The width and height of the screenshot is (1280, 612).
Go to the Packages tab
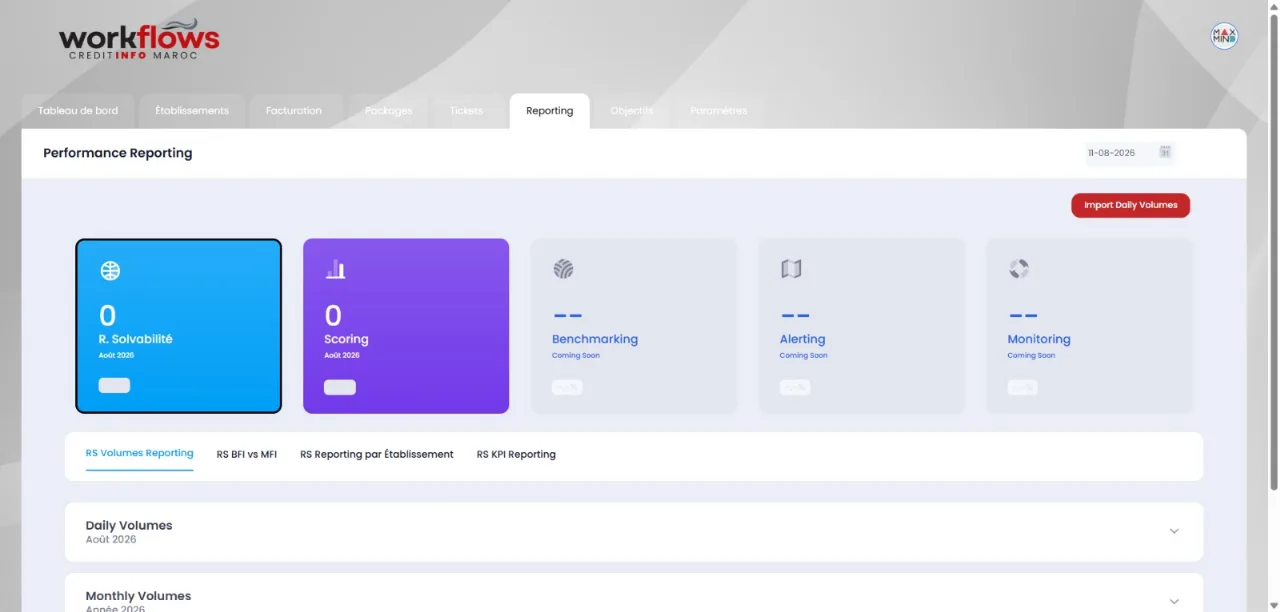[389, 111]
